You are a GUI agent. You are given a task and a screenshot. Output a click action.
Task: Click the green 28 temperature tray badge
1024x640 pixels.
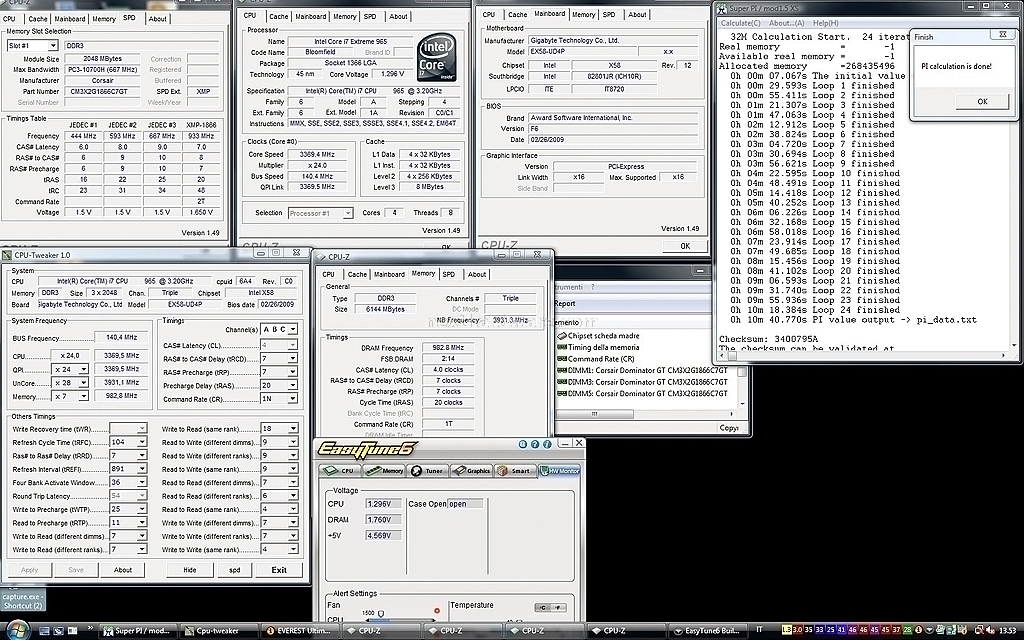[906, 630]
